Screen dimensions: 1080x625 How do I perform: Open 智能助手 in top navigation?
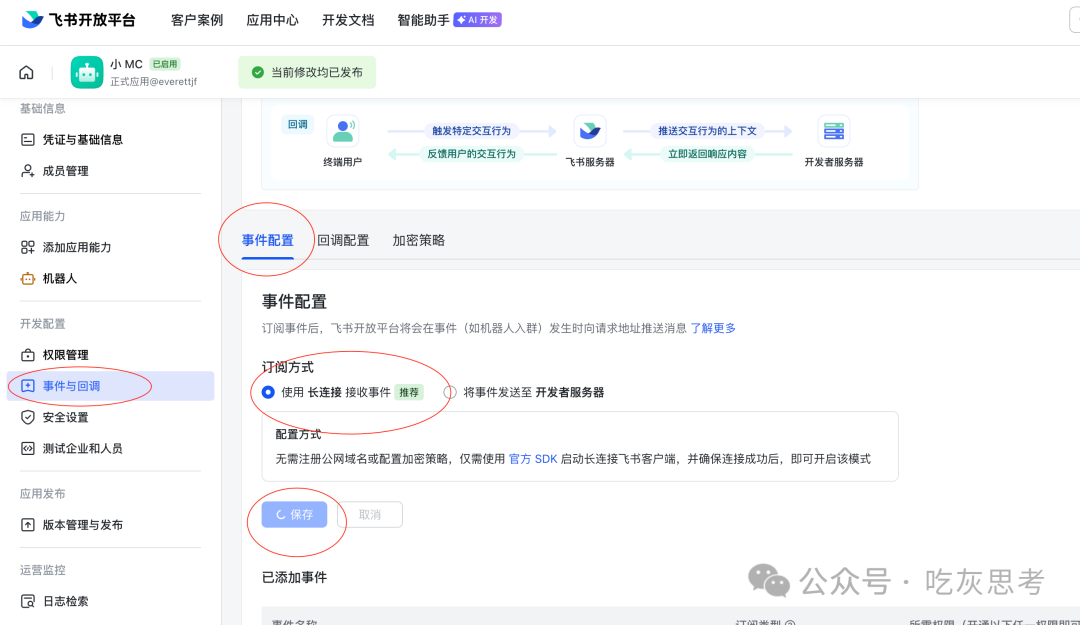click(x=424, y=20)
